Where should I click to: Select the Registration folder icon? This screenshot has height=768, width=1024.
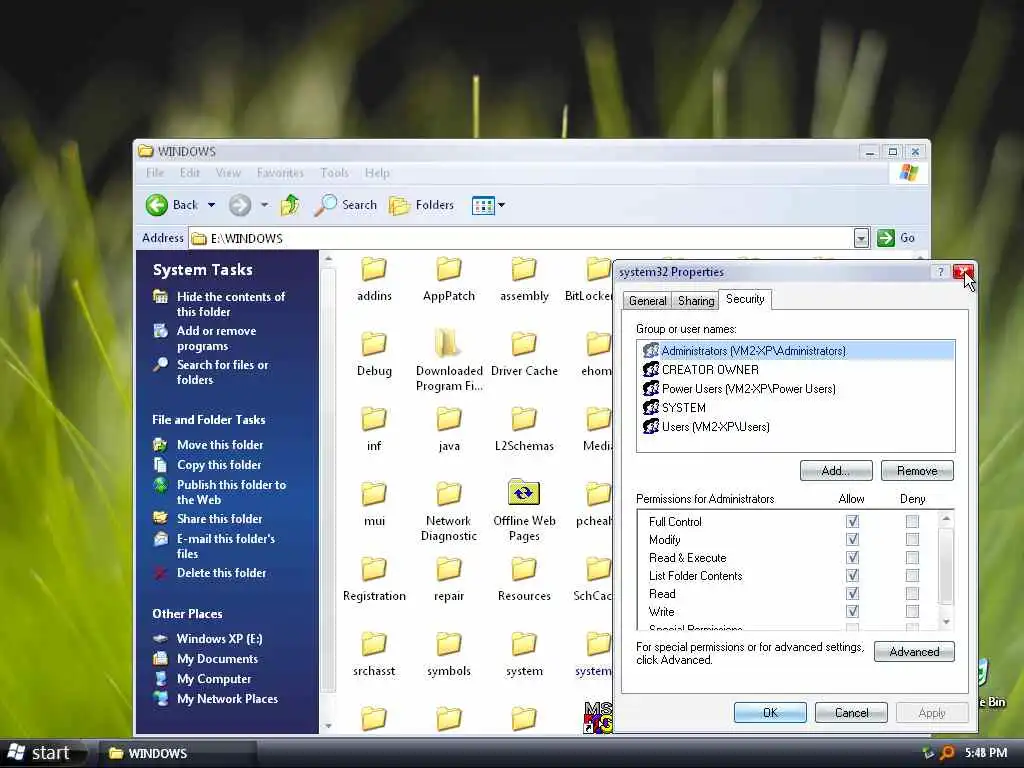click(x=374, y=569)
